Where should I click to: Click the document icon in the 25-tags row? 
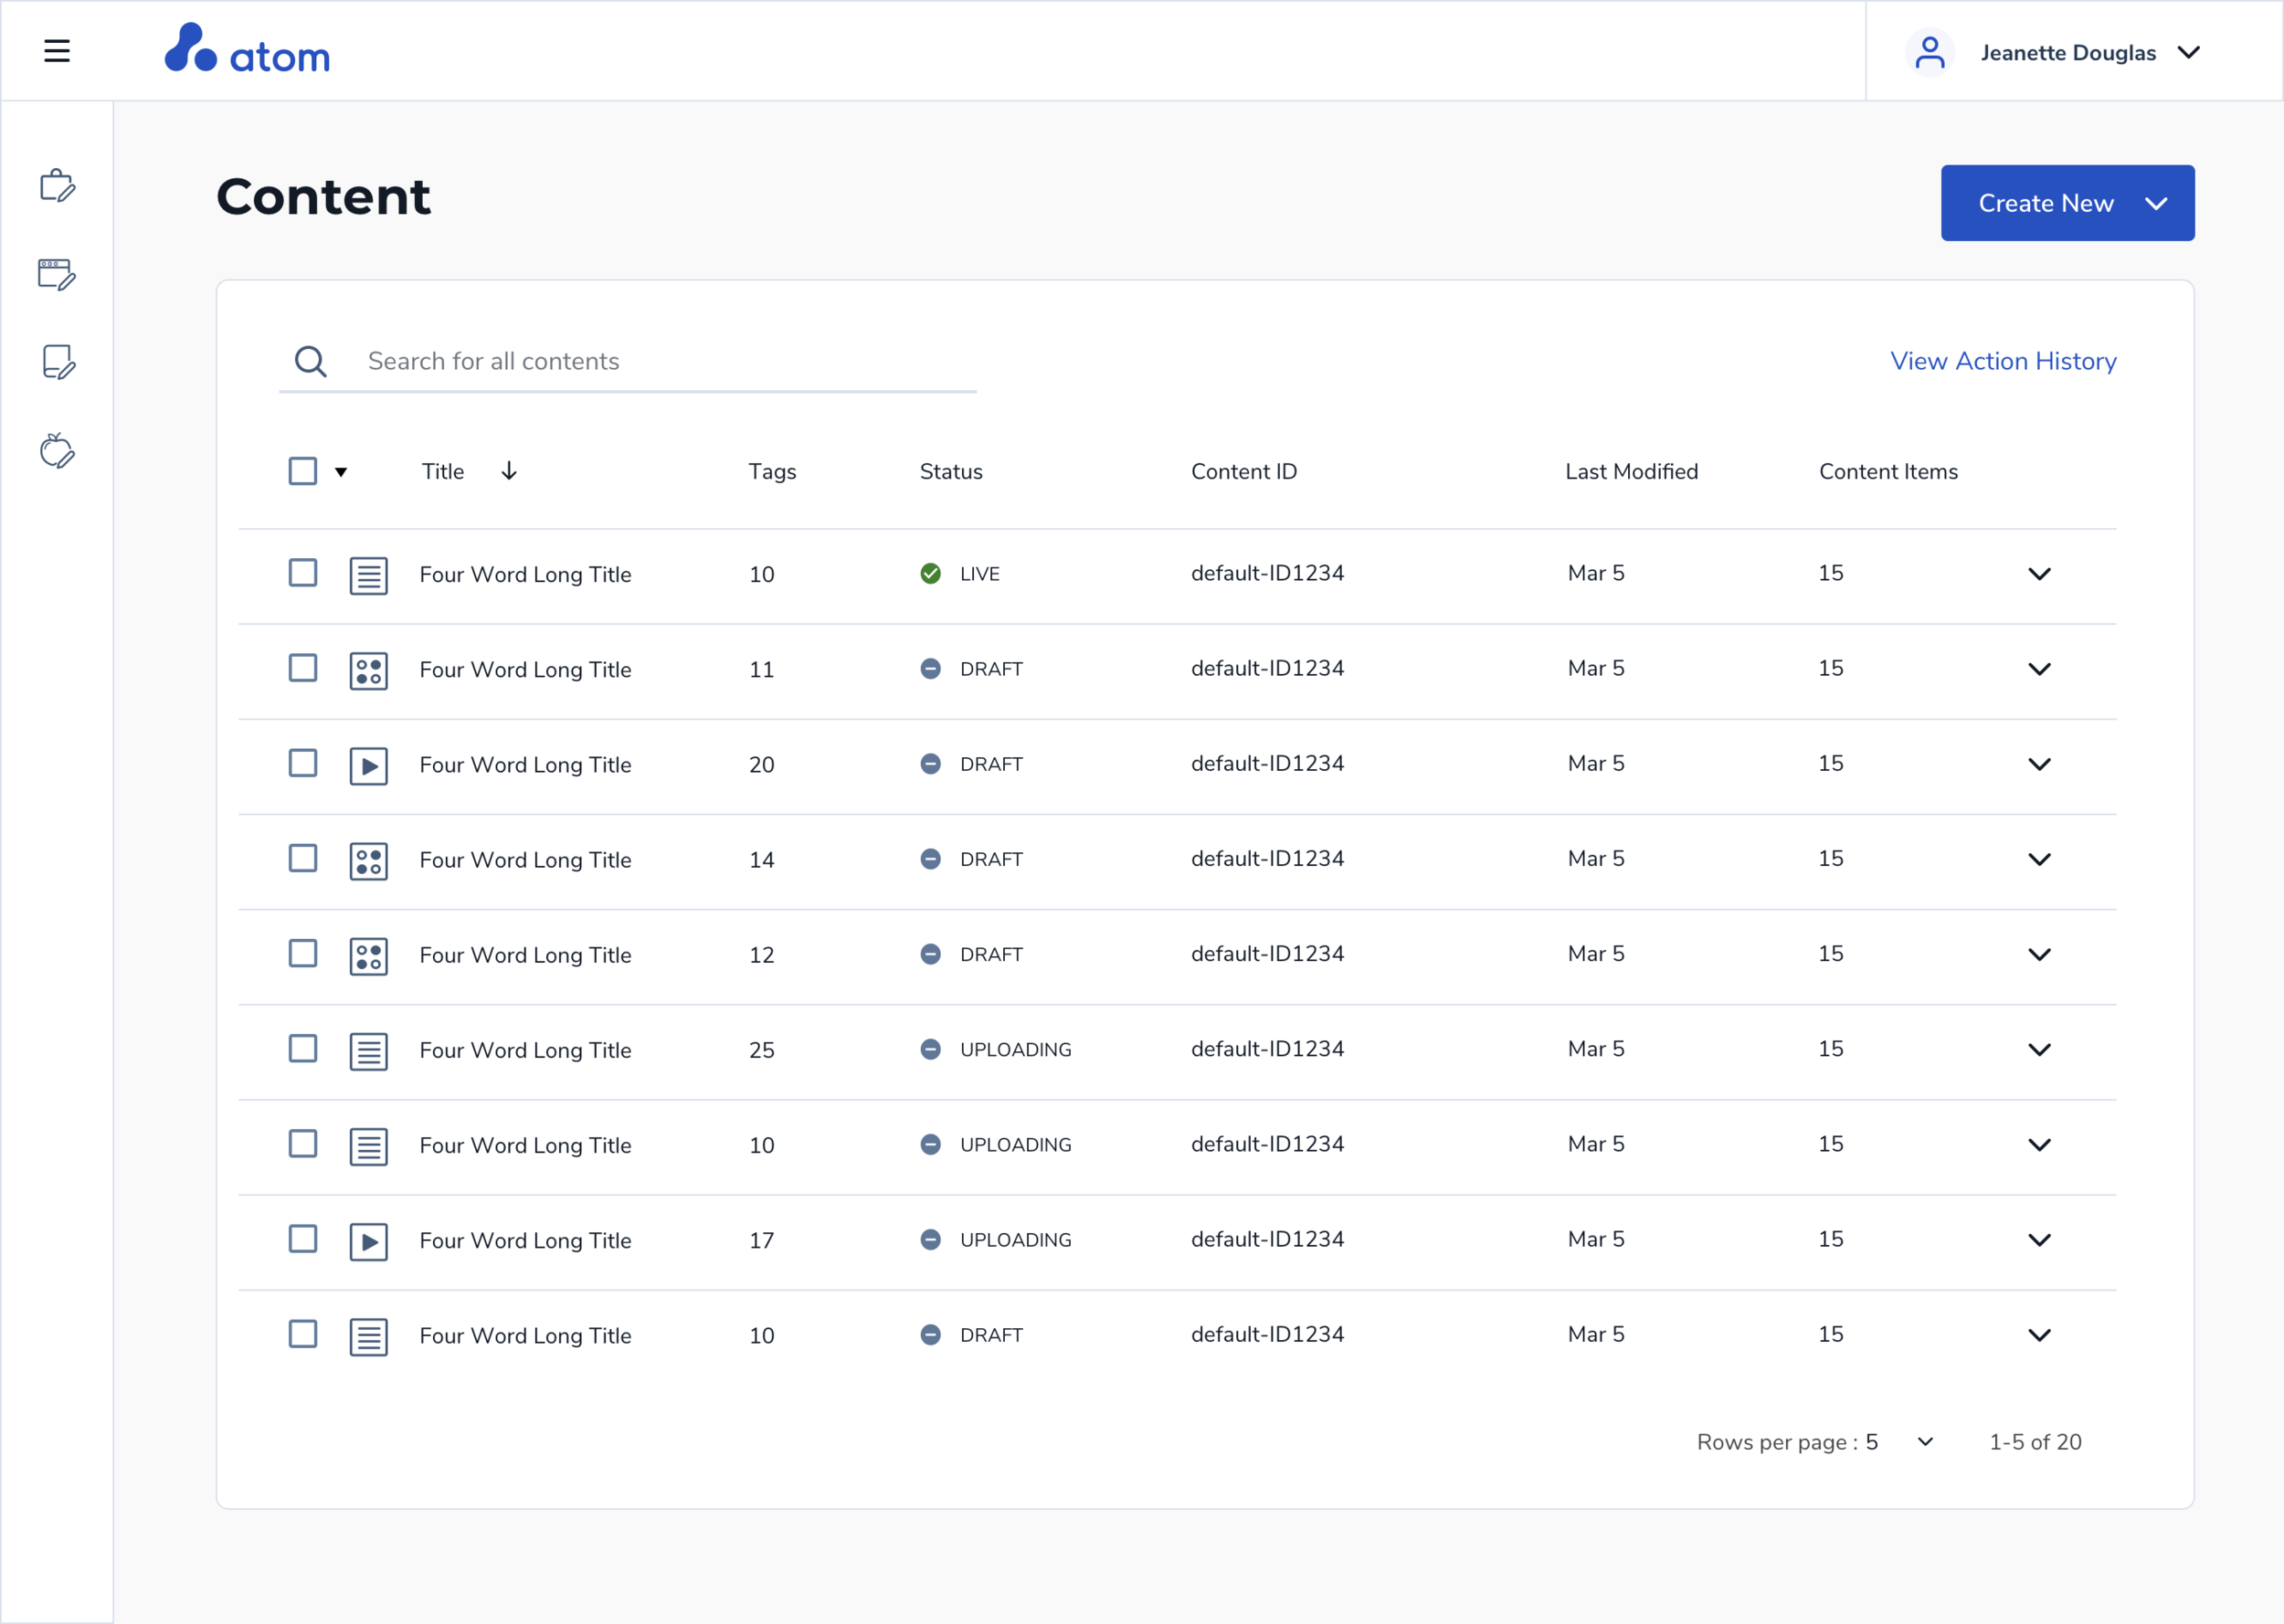[368, 1051]
